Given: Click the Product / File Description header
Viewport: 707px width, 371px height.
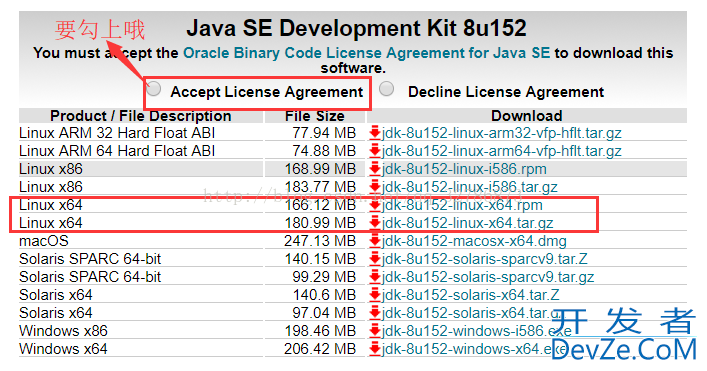Looking at the screenshot, I should pyautogui.click(x=141, y=116).
